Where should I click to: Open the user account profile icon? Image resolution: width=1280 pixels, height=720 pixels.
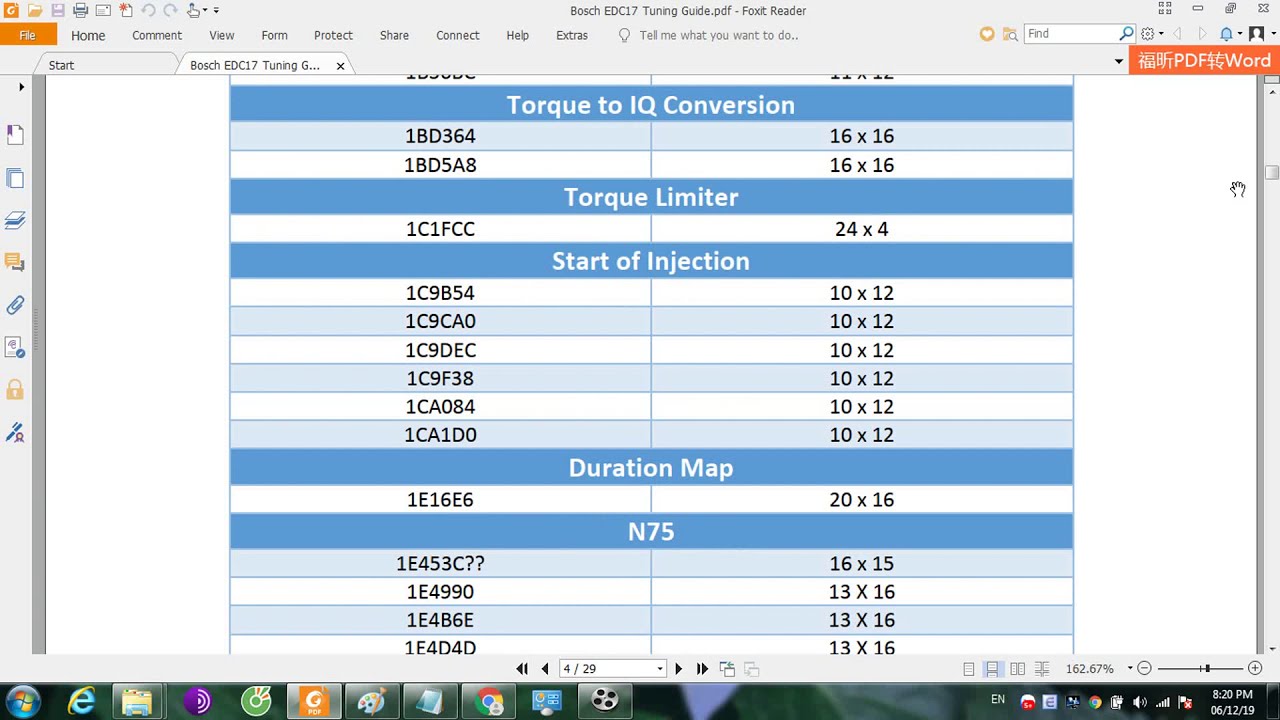1257,34
